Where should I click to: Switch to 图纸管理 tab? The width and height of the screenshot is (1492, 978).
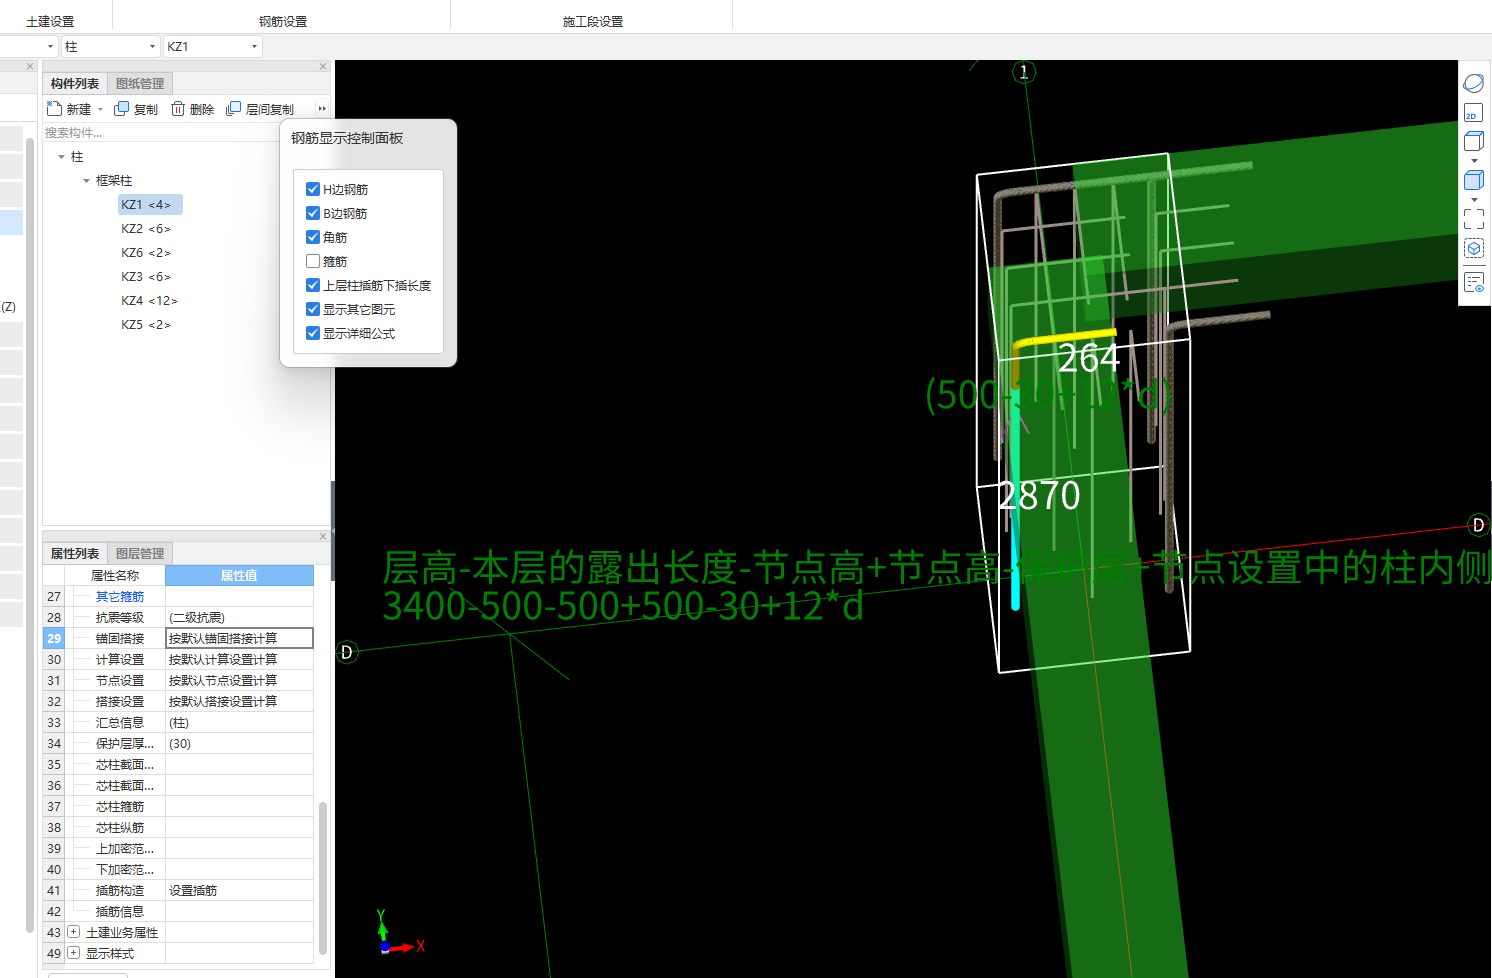[140, 84]
